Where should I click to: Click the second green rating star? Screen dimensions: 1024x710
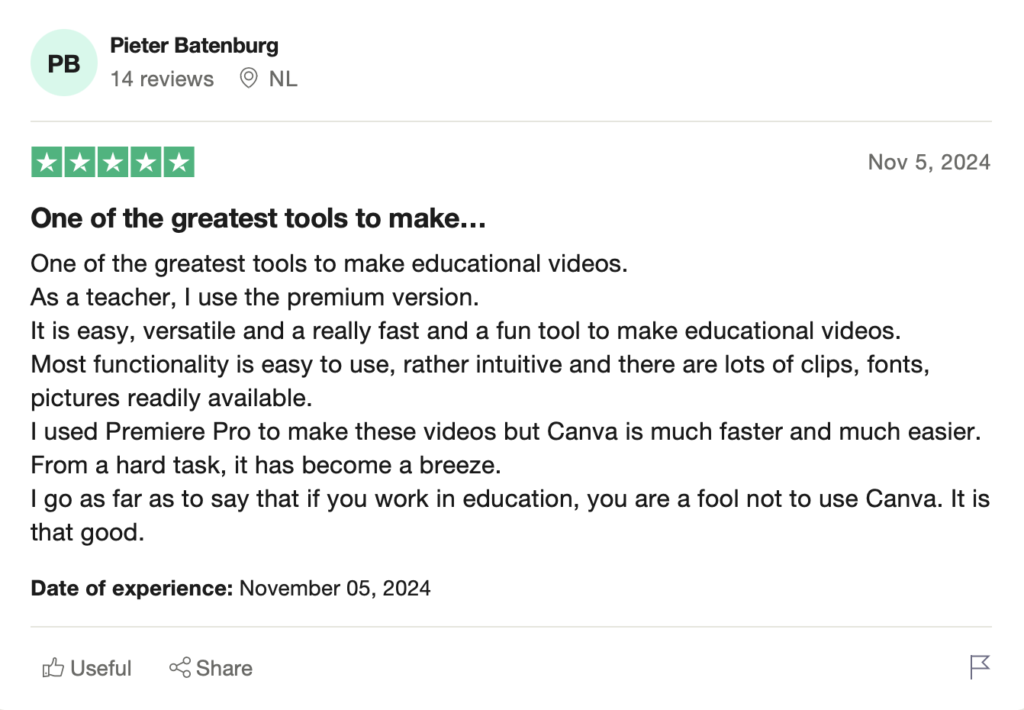tap(80, 162)
